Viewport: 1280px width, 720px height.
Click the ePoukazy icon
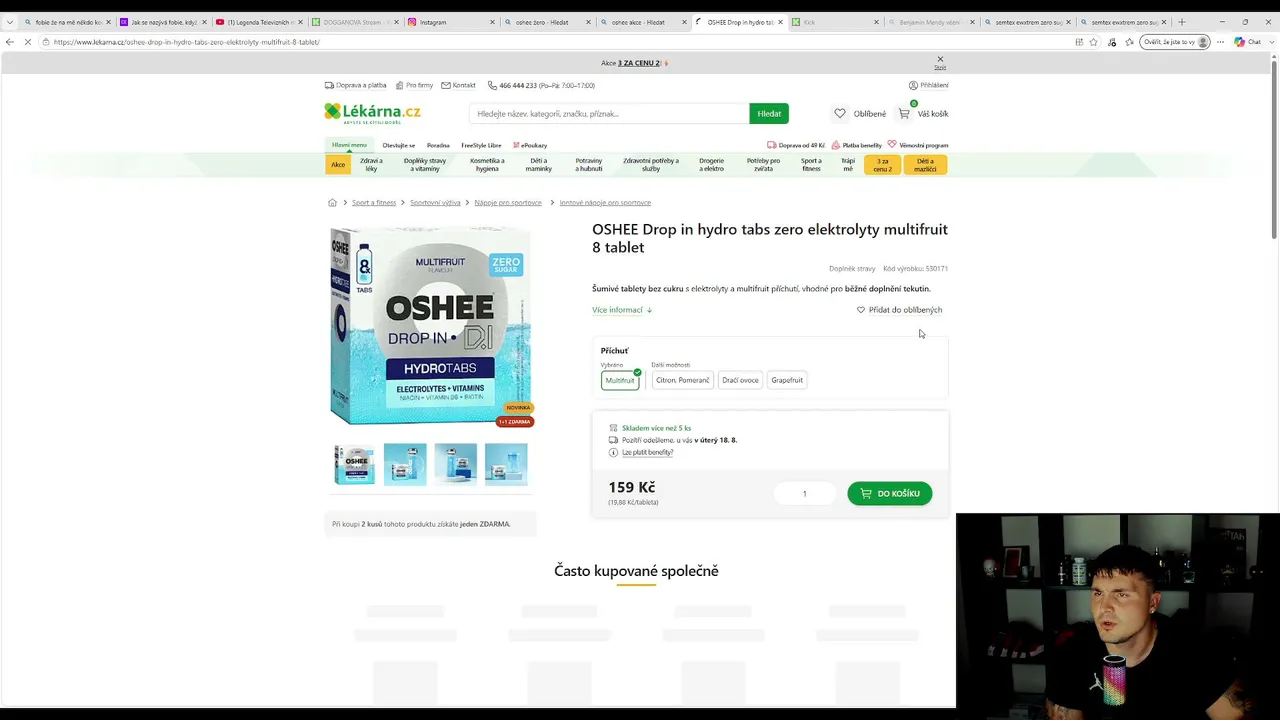pyautogui.click(x=515, y=145)
